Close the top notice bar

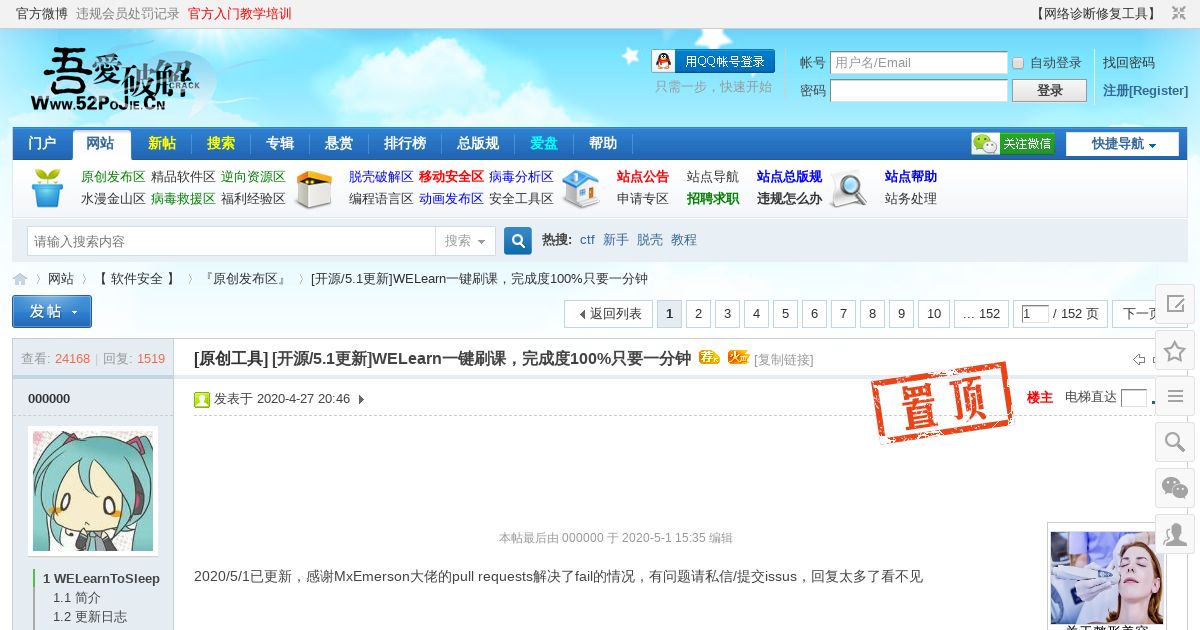pos(1179,13)
